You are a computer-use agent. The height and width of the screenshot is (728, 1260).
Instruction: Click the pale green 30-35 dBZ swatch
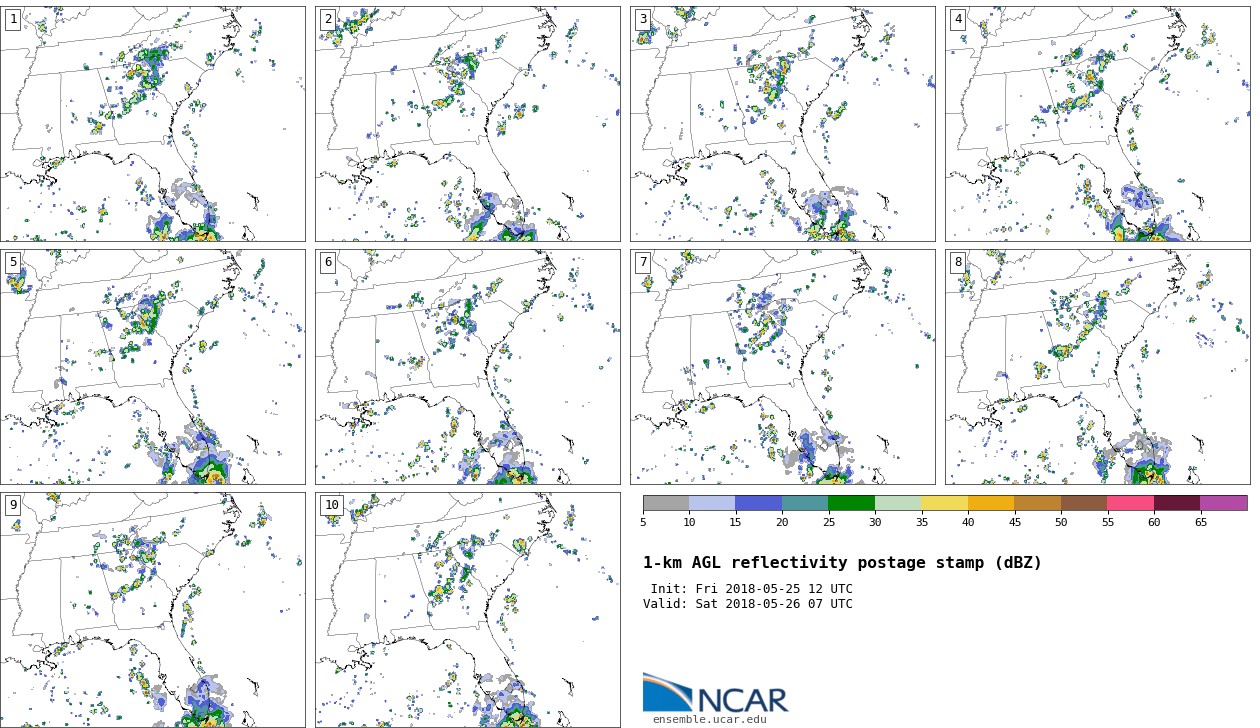pyautogui.click(x=898, y=503)
